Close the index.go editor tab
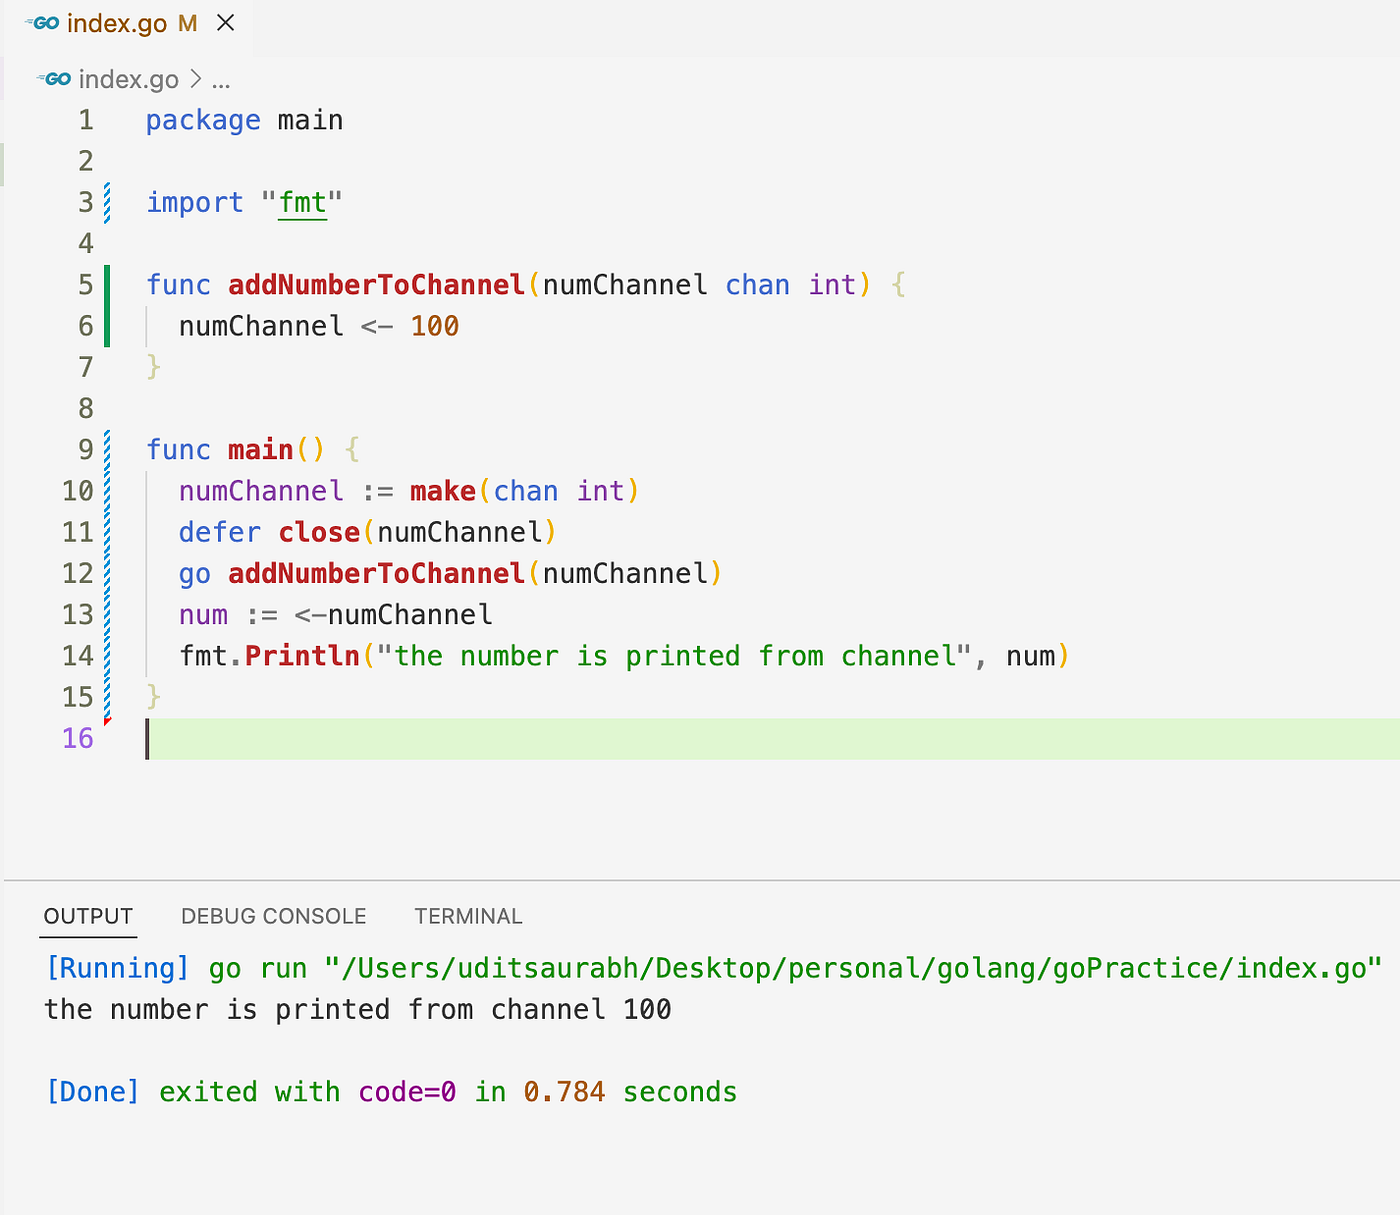This screenshot has height=1215, width=1400. tap(225, 22)
